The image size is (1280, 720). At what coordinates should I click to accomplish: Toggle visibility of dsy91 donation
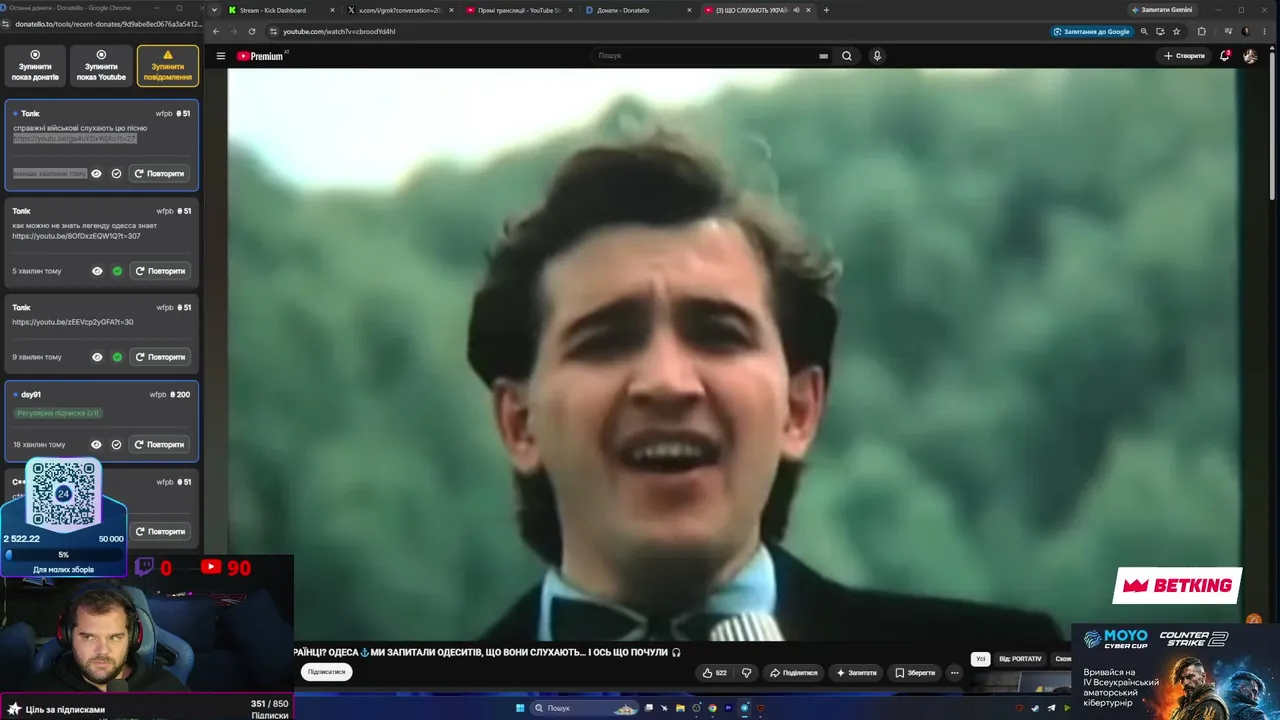97,444
